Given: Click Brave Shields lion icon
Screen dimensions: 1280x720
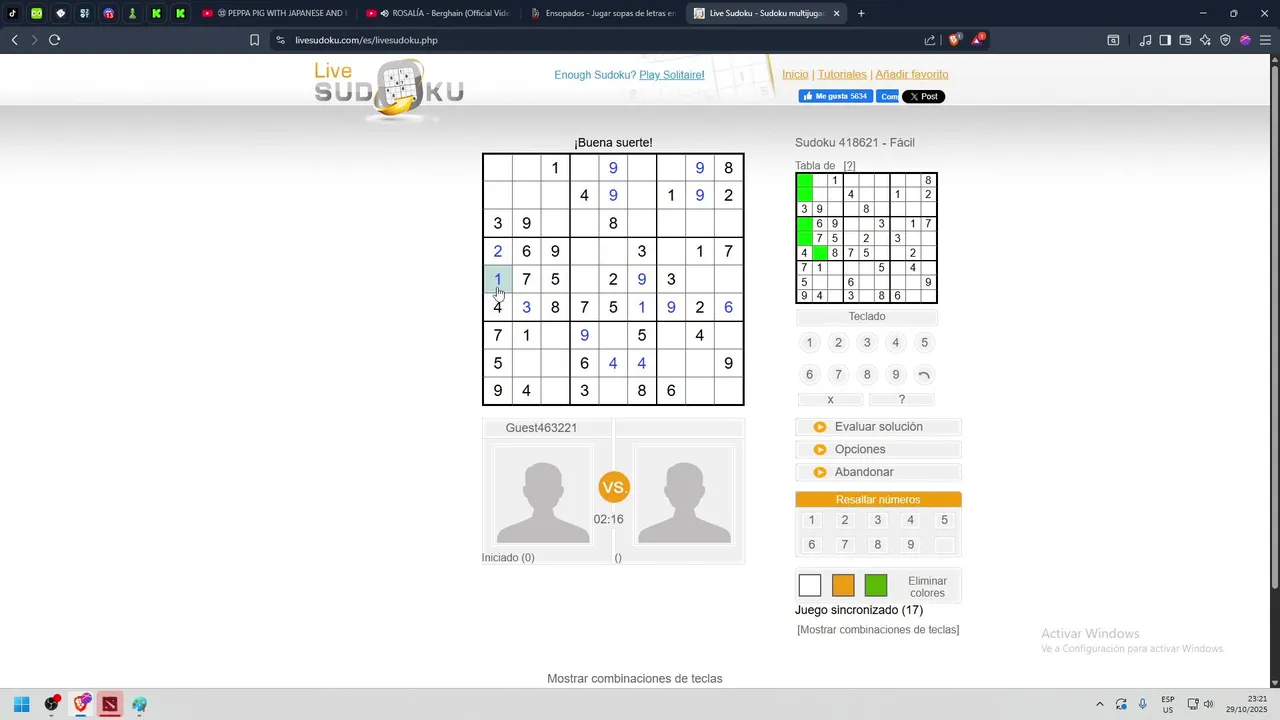Looking at the screenshot, I should 955,40.
